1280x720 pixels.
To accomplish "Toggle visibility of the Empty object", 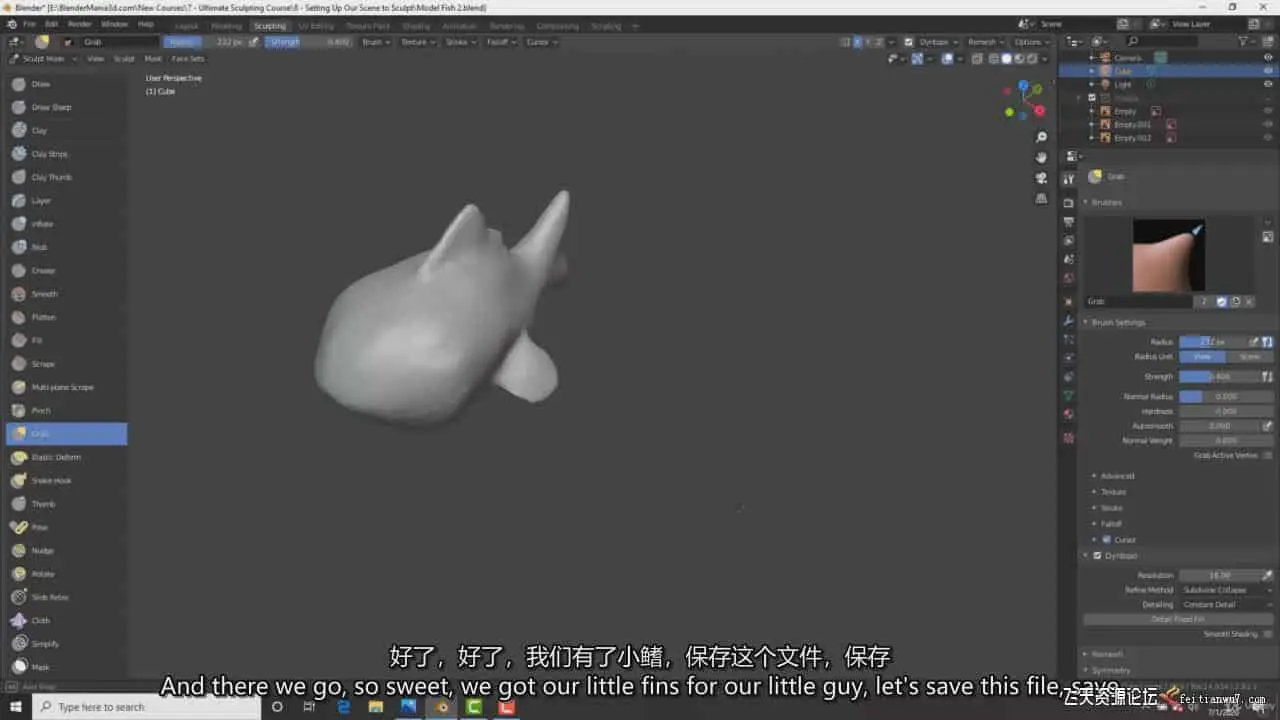I will 1268,111.
